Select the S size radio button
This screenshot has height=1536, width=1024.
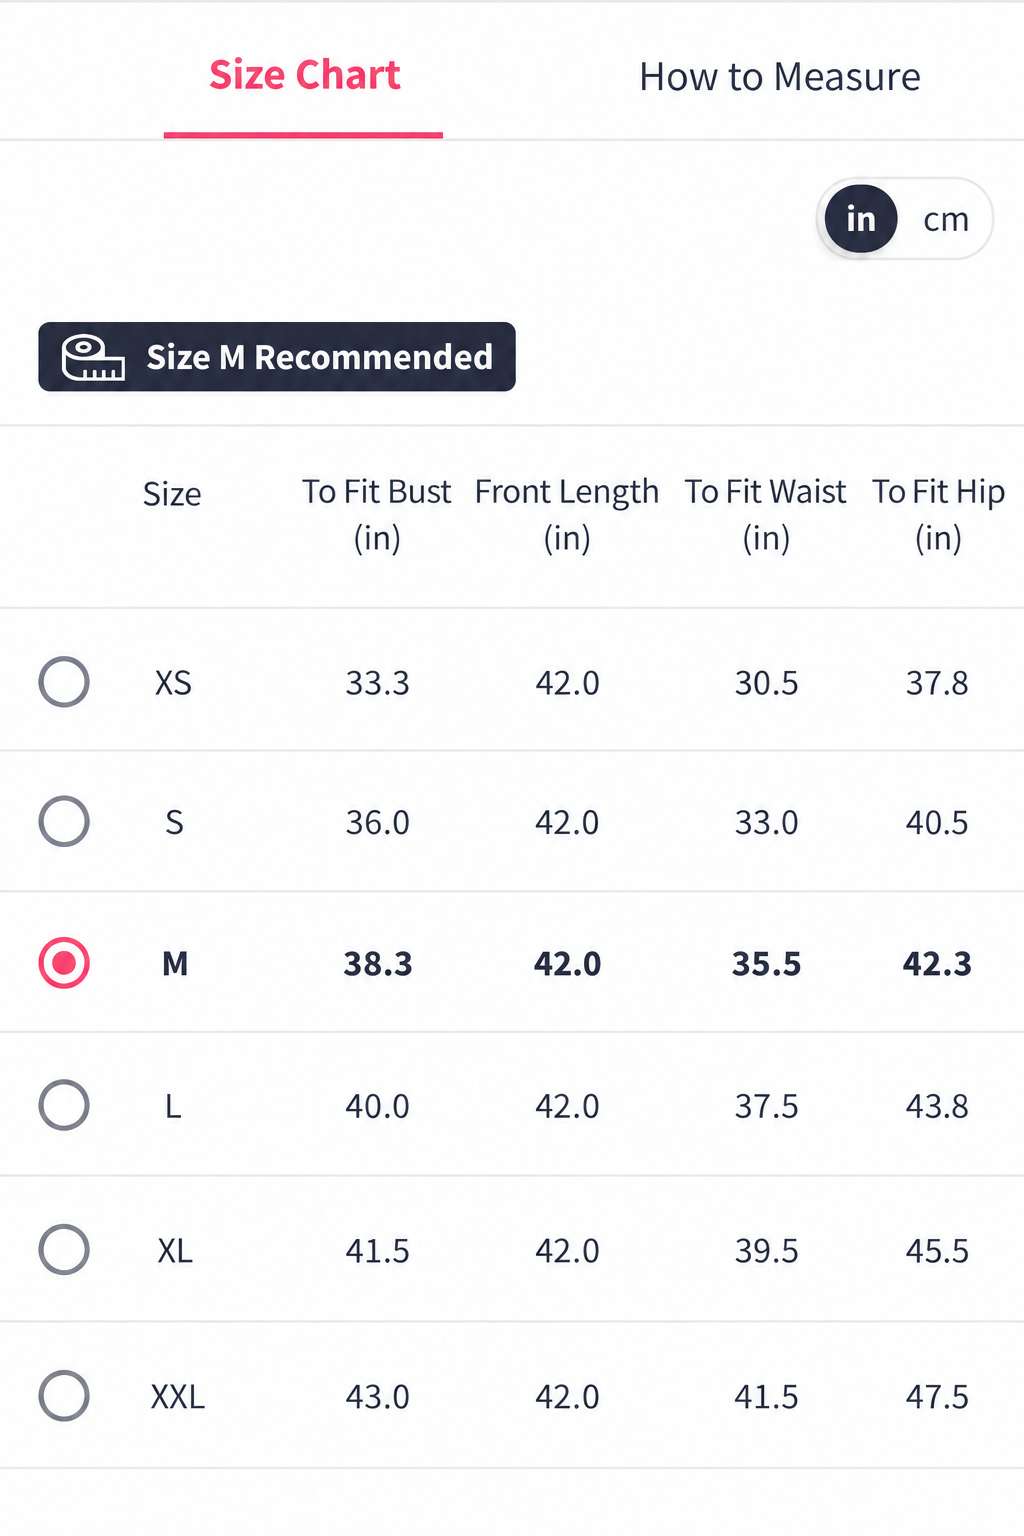click(64, 821)
